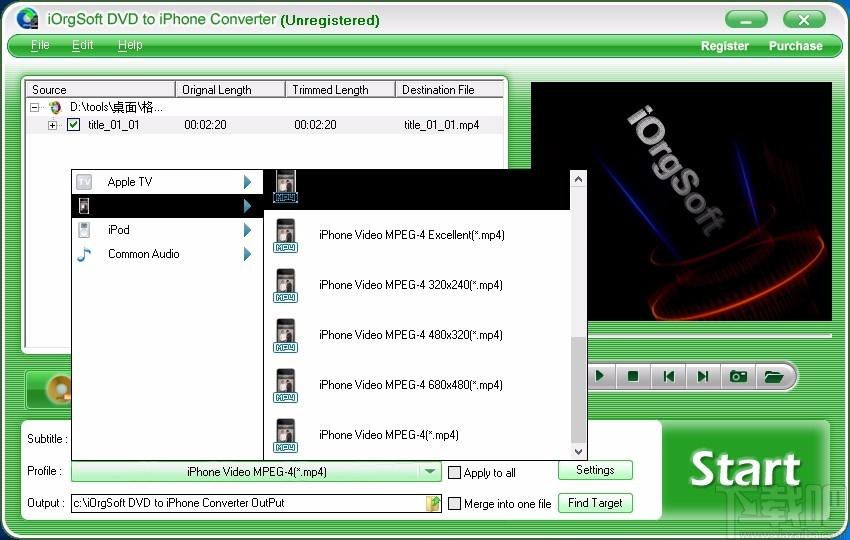Screen dimensions: 850x540
Task: Click icon of MPEG-4 480x320 profile
Action: coord(285,335)
